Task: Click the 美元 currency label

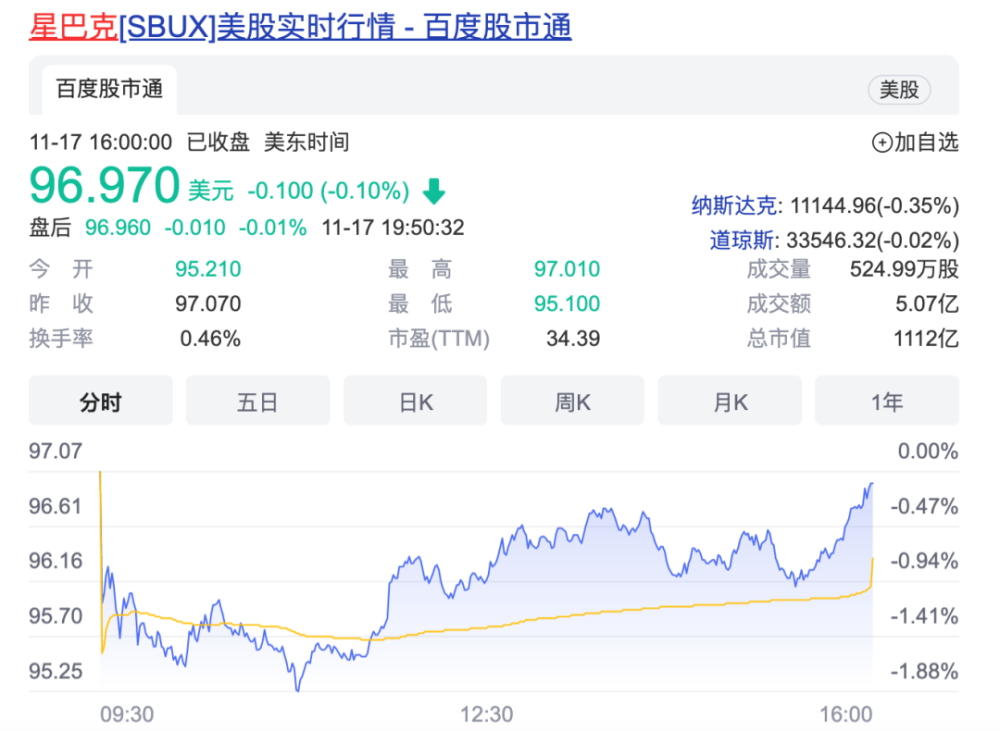Action: tap(211, 191)
